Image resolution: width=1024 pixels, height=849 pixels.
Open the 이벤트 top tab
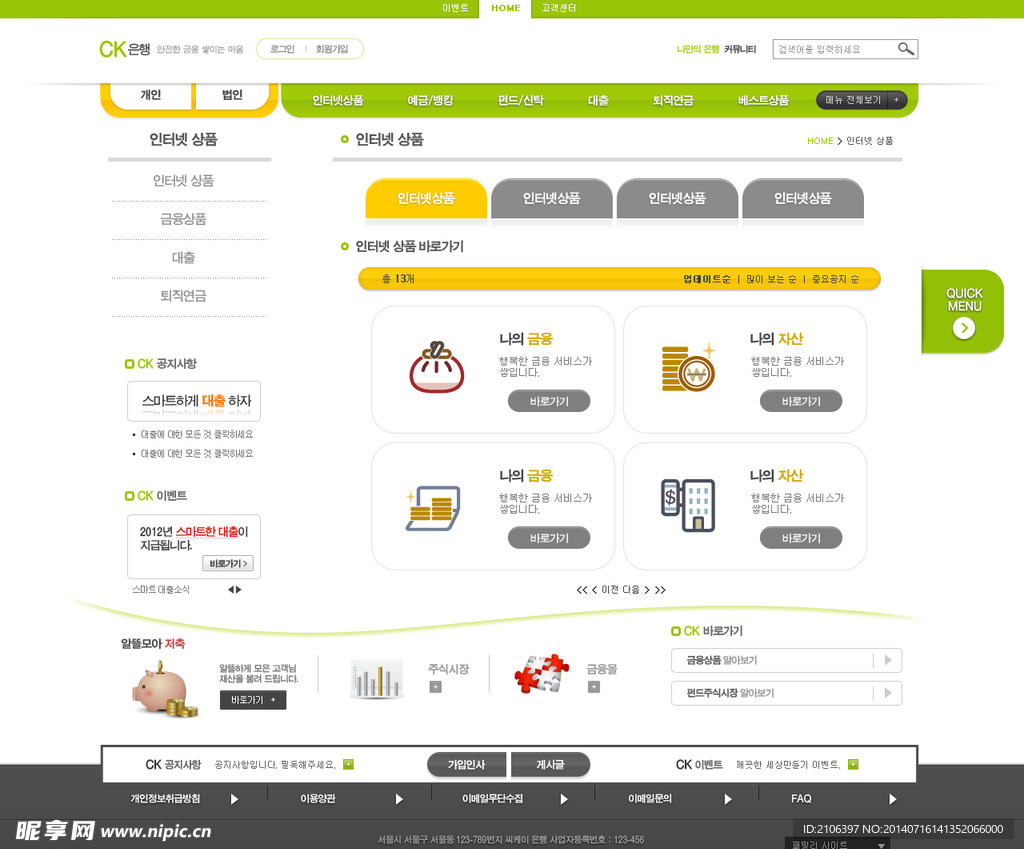(x=455, y=8)
